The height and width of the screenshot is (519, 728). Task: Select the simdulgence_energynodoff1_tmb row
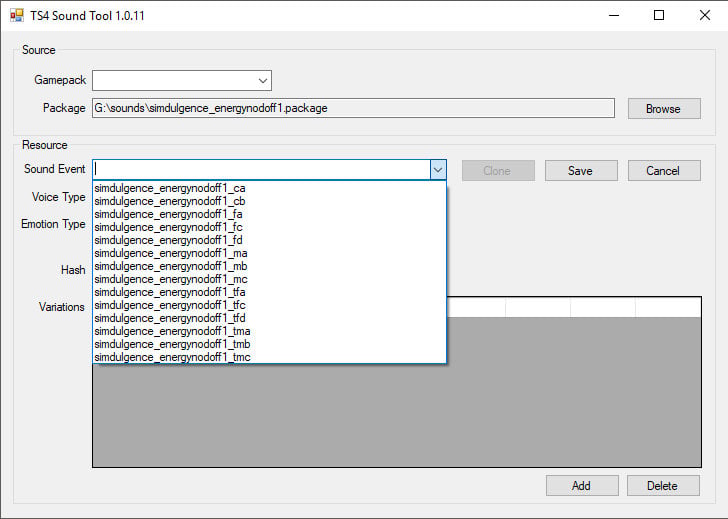pos(269,344)
